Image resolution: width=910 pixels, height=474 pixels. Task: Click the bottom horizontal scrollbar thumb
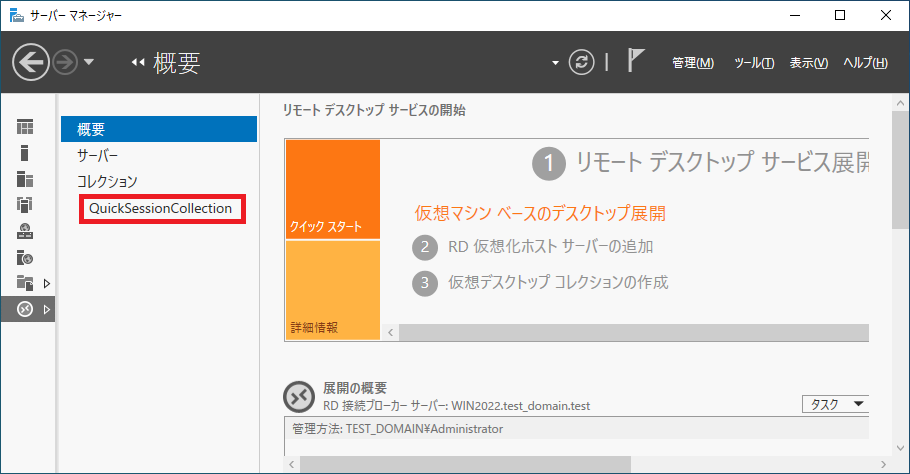465,464
